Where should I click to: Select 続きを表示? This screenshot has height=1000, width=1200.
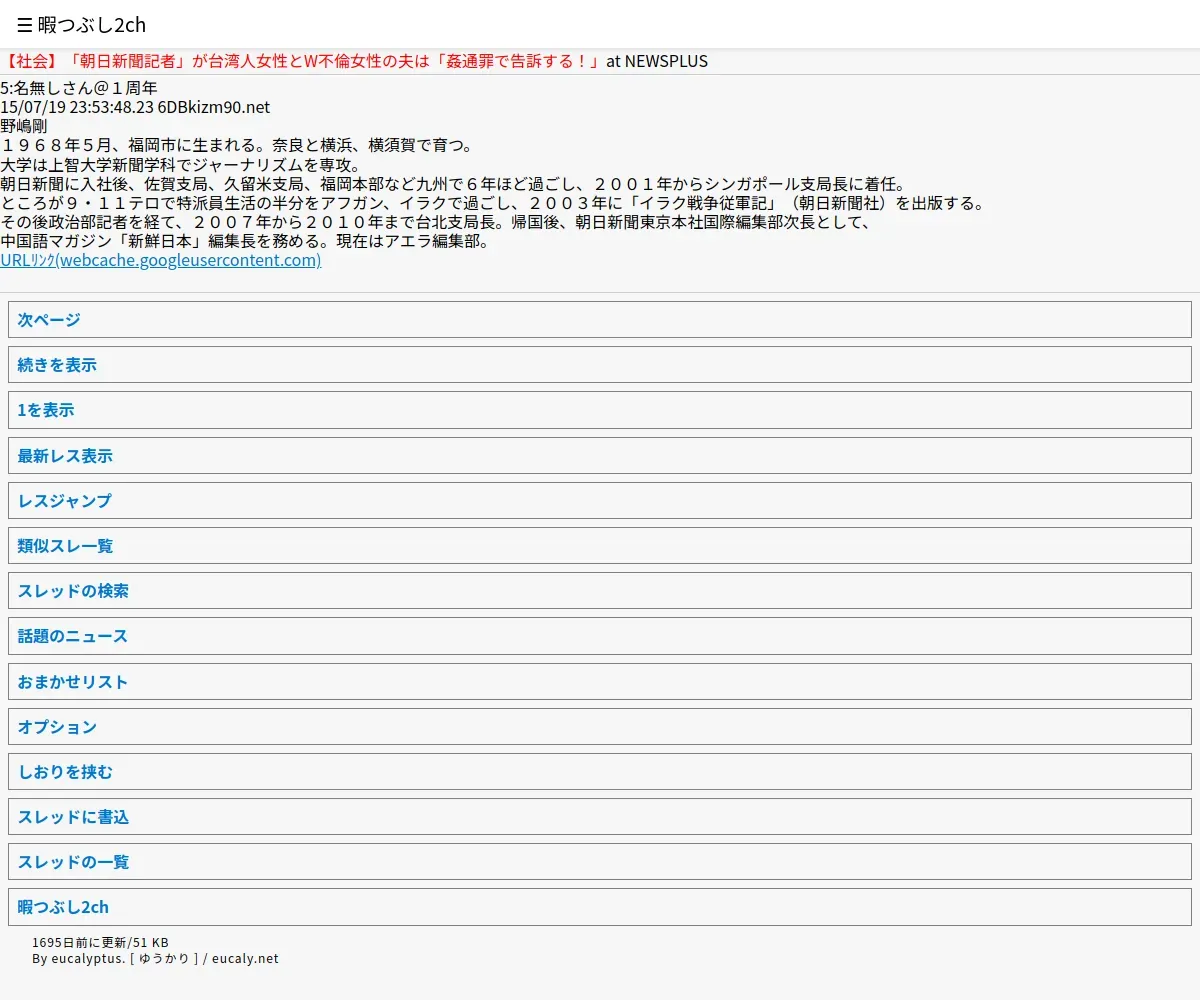point(600,365)
